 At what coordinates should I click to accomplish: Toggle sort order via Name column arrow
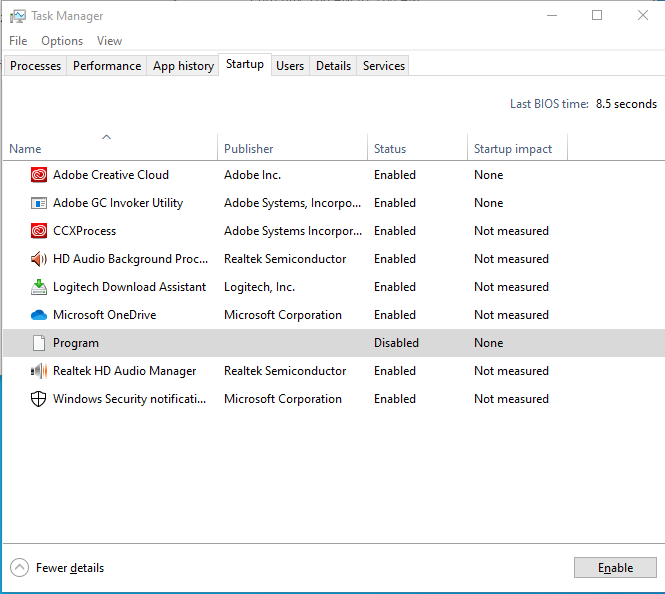pos(106,137)
